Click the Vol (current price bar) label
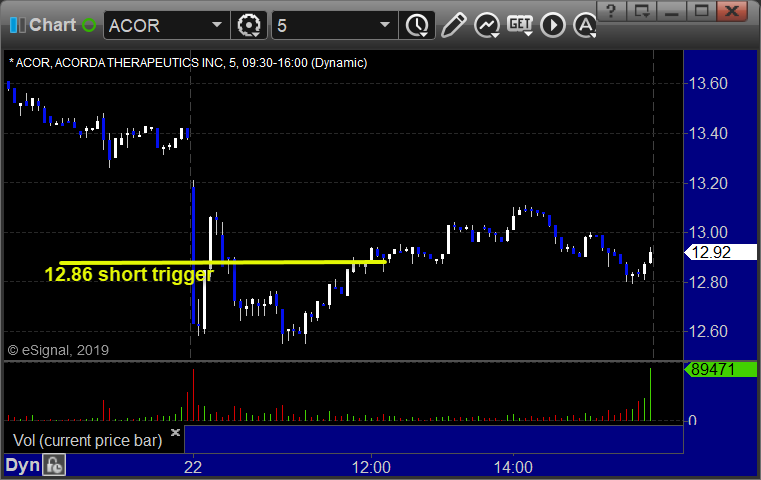 click(87, 440)
